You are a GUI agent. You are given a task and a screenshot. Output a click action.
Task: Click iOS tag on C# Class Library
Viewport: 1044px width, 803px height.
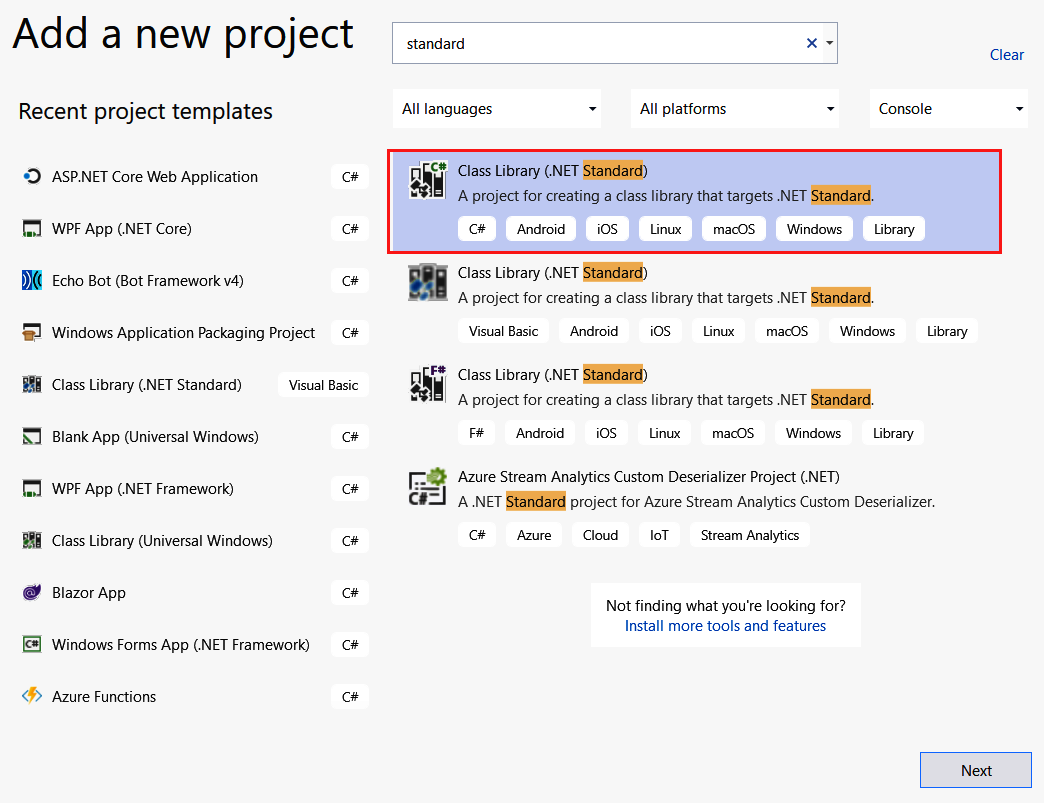click(607, 229)
